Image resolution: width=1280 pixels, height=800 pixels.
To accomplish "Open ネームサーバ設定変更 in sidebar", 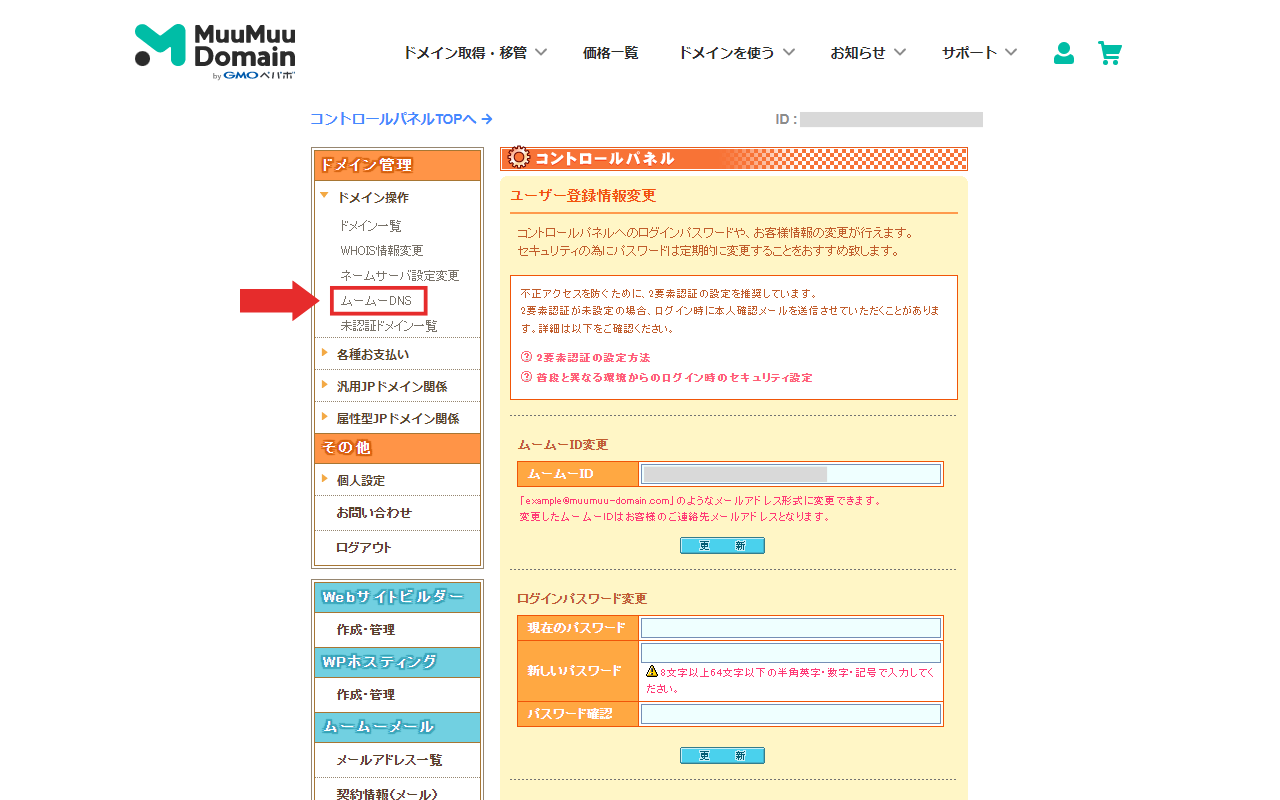I will coord(400,275).
